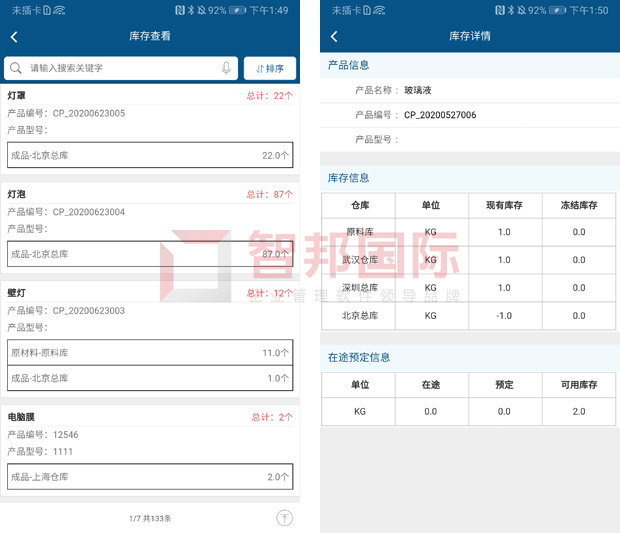Click the 预定 column header

point(504,385)
